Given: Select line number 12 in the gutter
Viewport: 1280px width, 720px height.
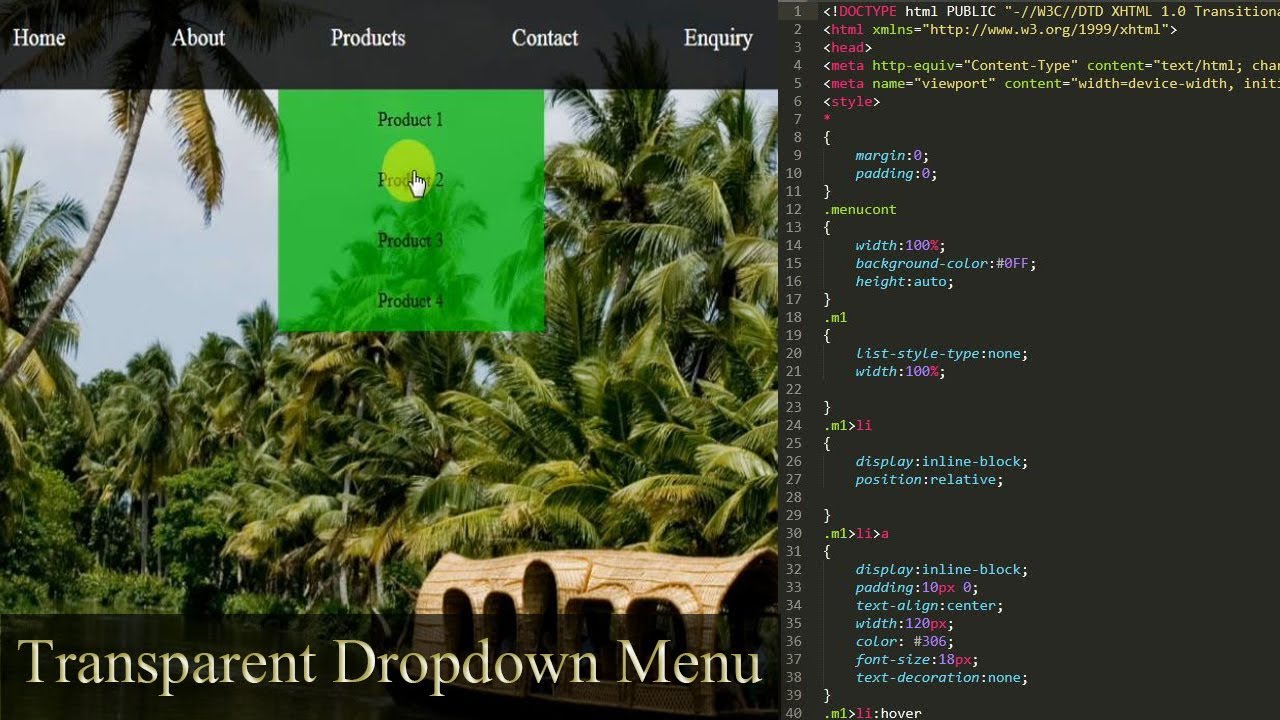Looking at the screenshot, I should click(794, 210).
